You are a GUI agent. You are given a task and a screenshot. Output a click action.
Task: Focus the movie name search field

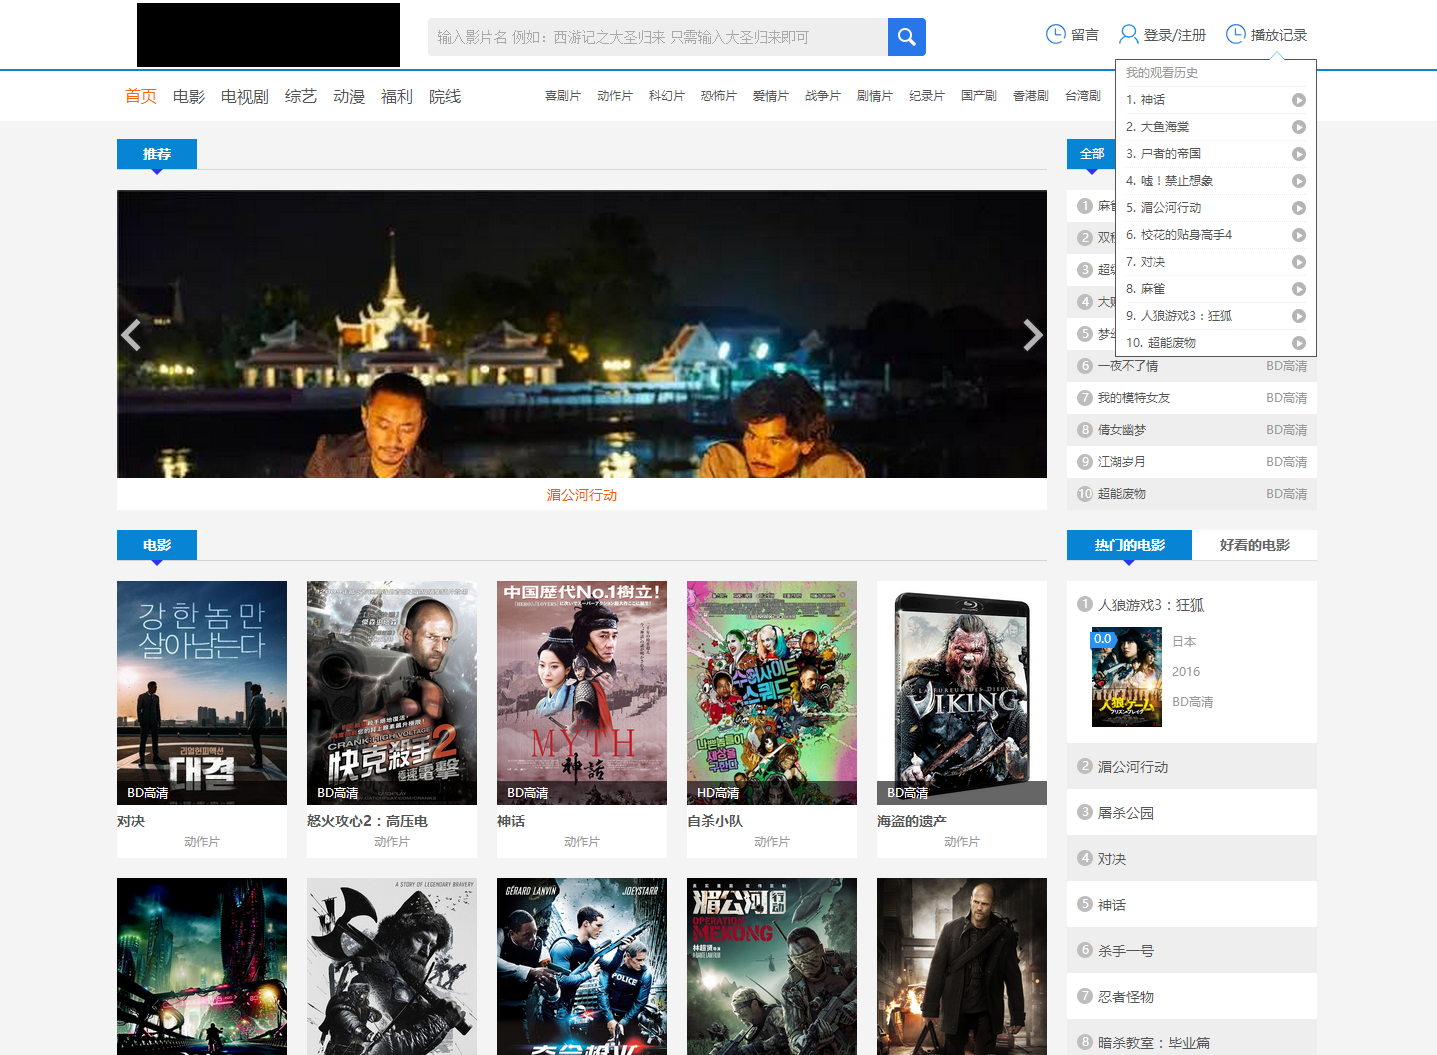[x=658, y=37]
